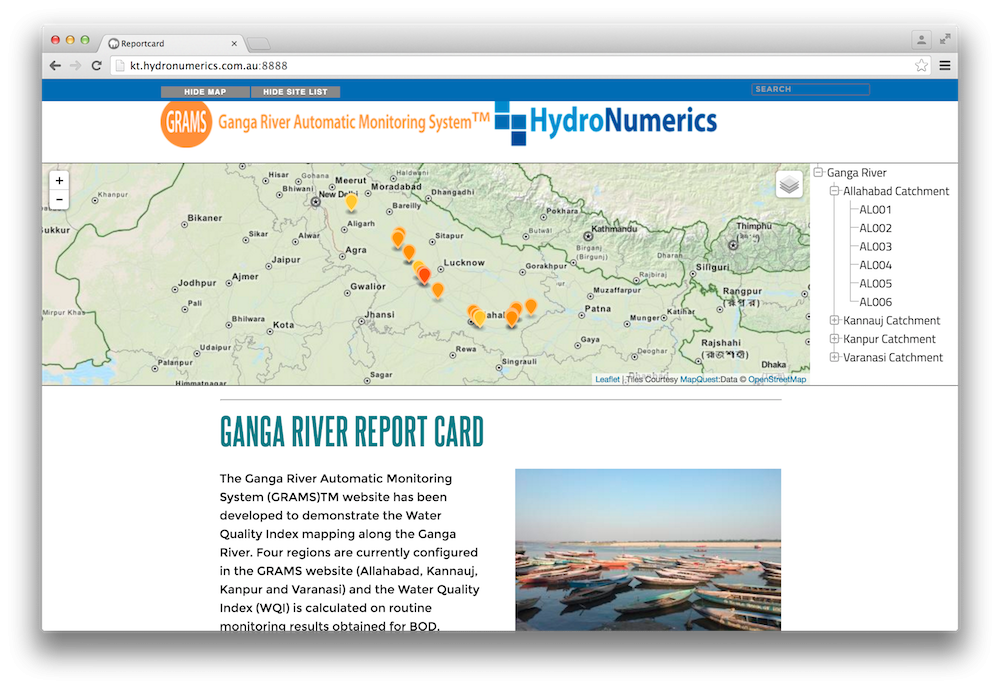Open the MapQuest attribution link

pyautogui.click(x=699, y=379)
